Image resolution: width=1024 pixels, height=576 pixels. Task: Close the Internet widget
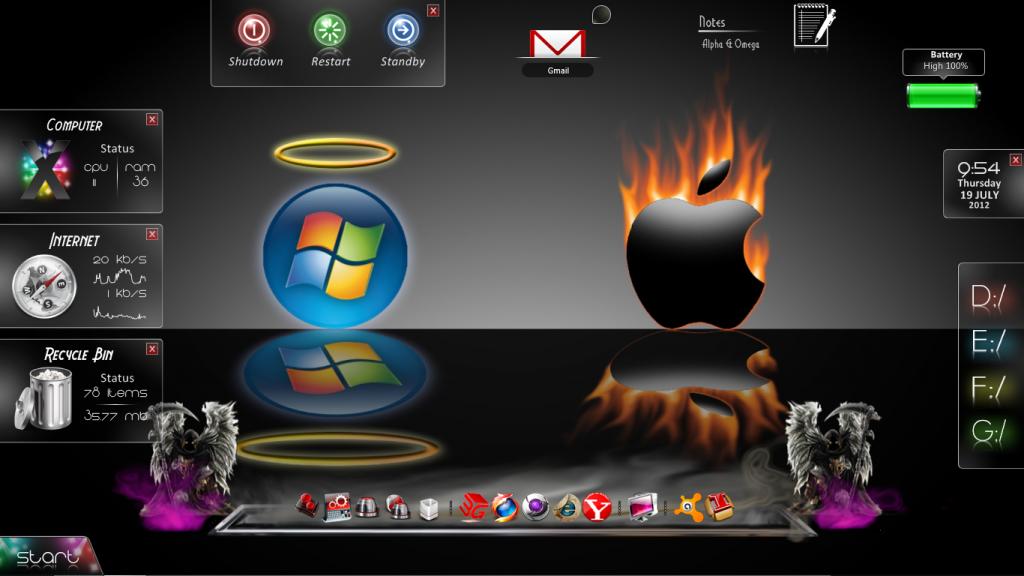(x=152, y=234)
